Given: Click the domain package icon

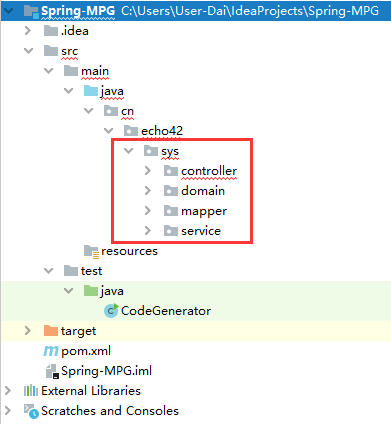Looking at the screenshot, I should pyautogui.click(x=171, y=191).
